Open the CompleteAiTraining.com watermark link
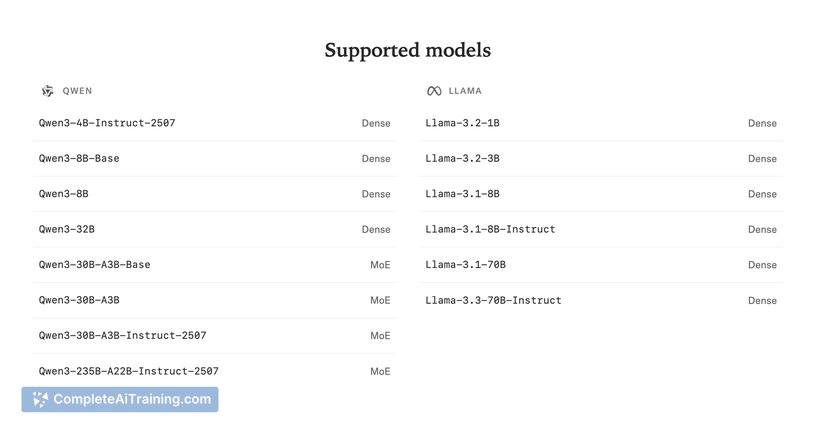Viewport: 820px width, 425px height. click(x=131, y=399)
